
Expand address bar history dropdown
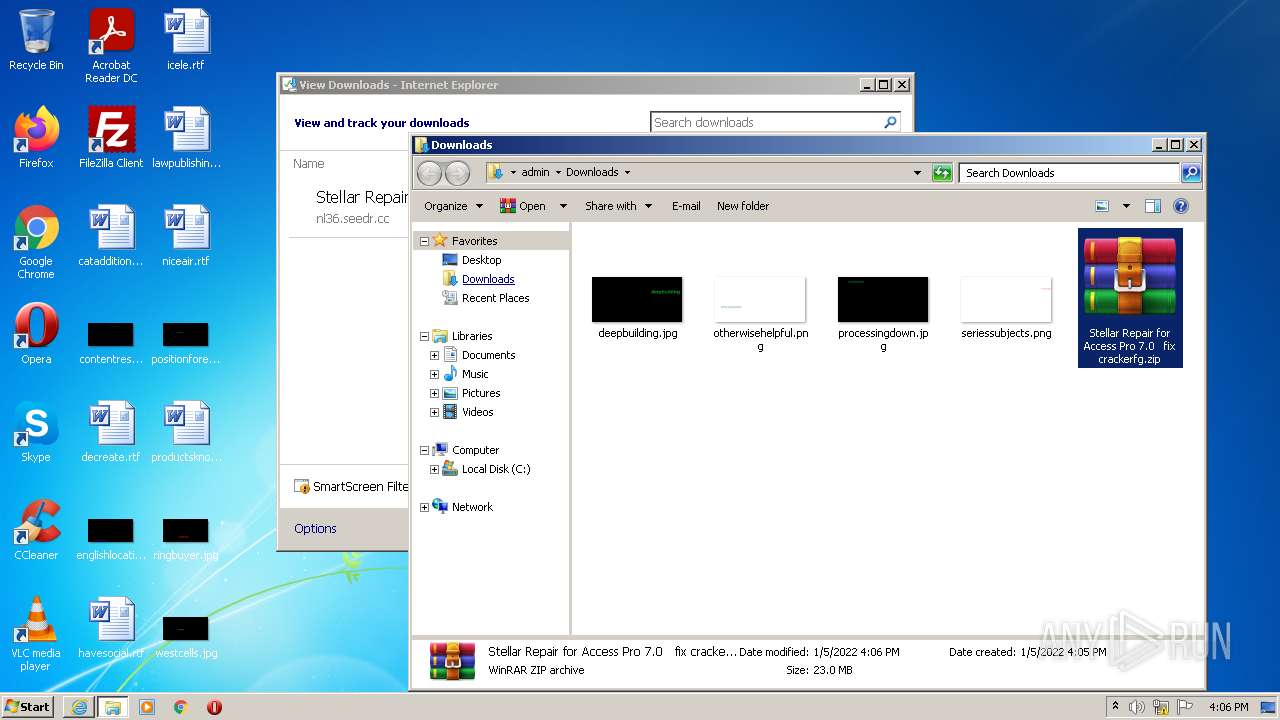pos(917,173)
